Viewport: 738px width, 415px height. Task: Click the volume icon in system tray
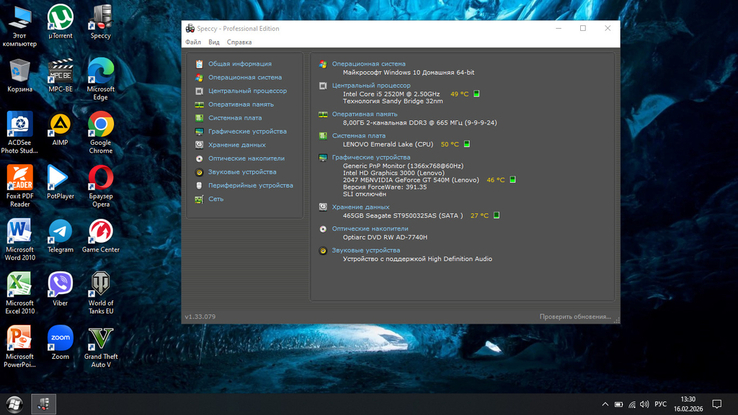(x=644, y=404)
